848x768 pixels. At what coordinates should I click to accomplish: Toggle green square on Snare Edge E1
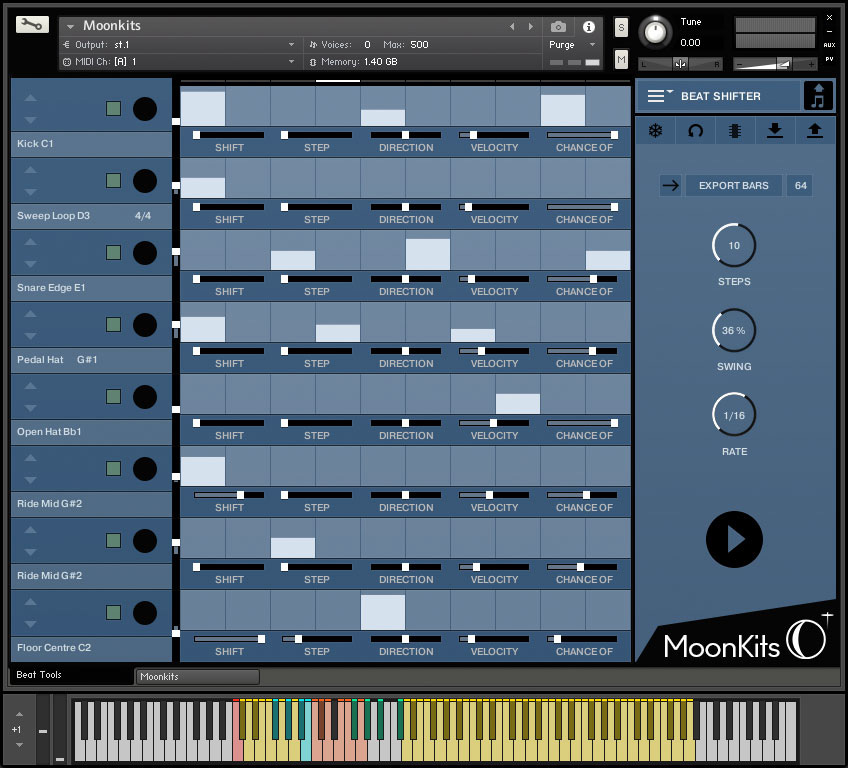pos(113,252)
